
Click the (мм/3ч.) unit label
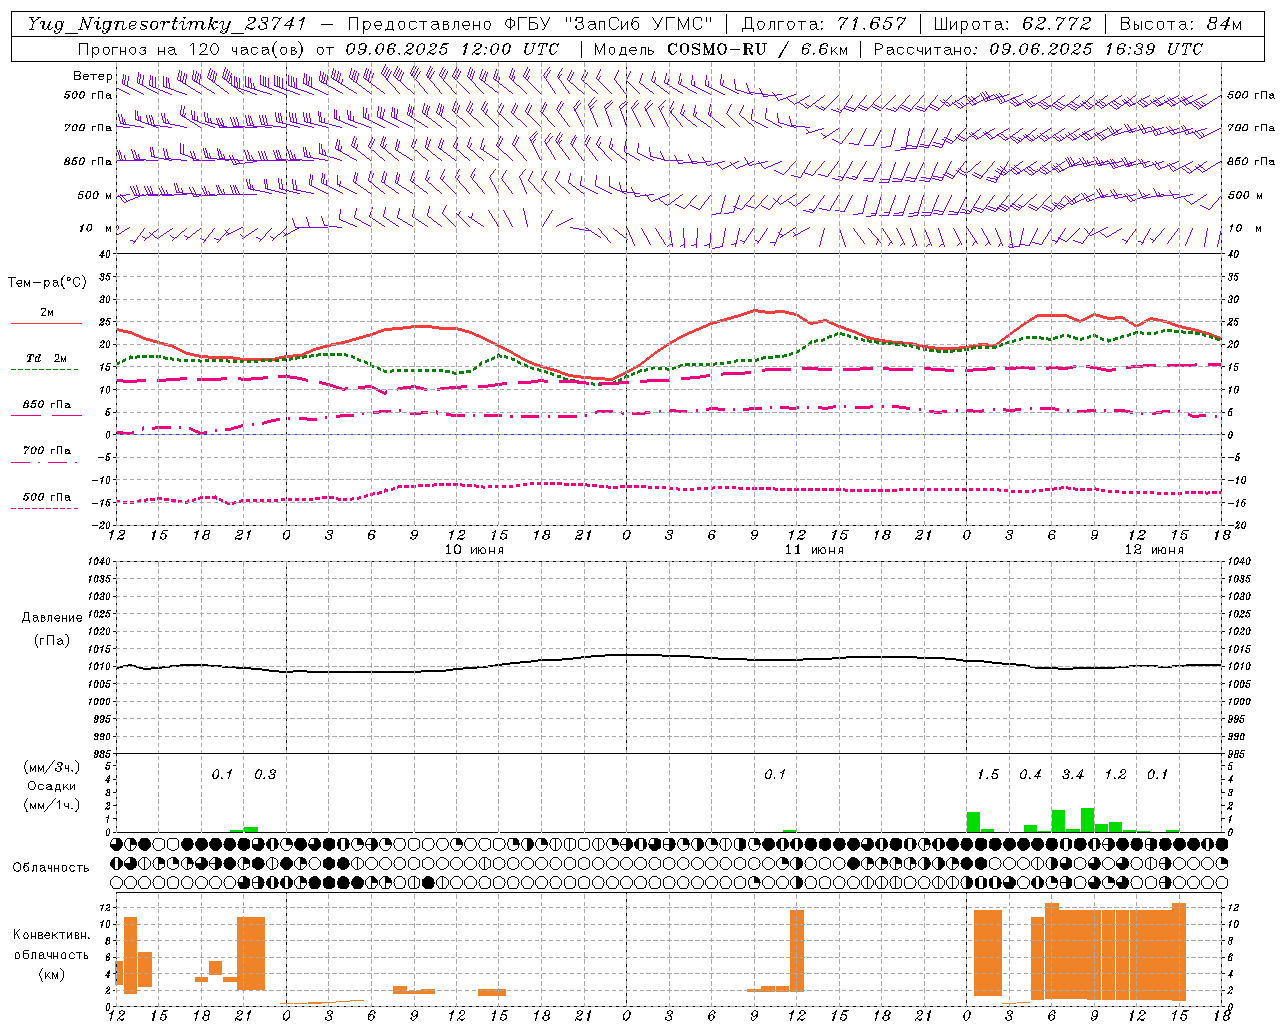51,767
